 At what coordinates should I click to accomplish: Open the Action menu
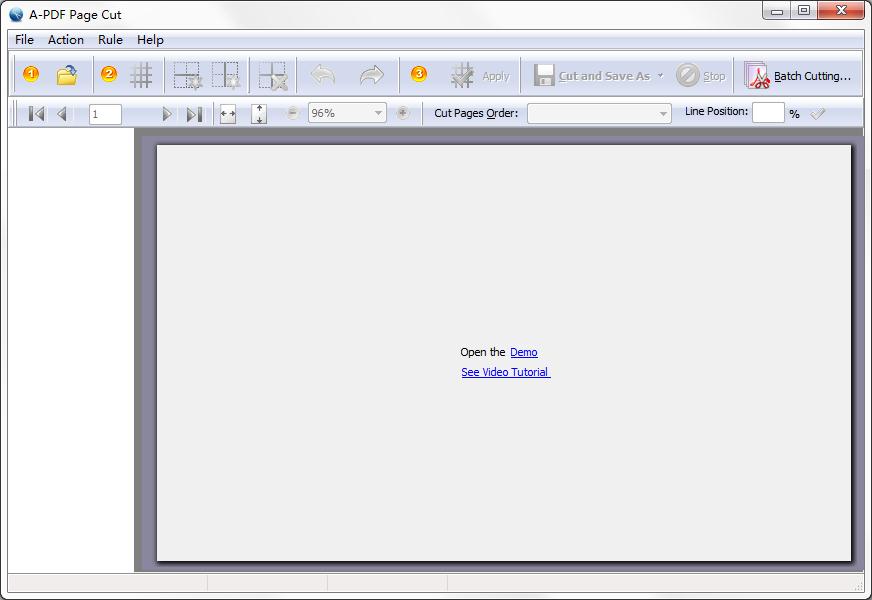tap(65, 40)
